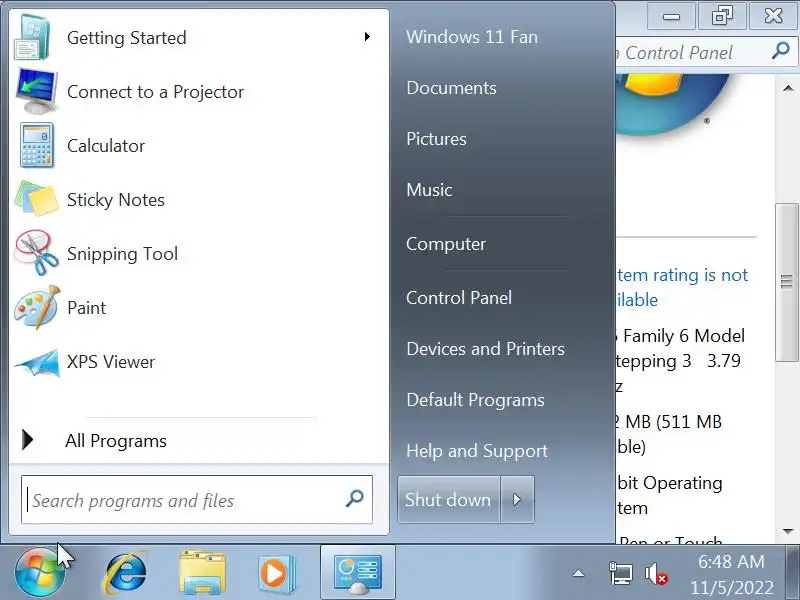
Task: Open Getting Started from the Start menu
Action: coord(199,37)
